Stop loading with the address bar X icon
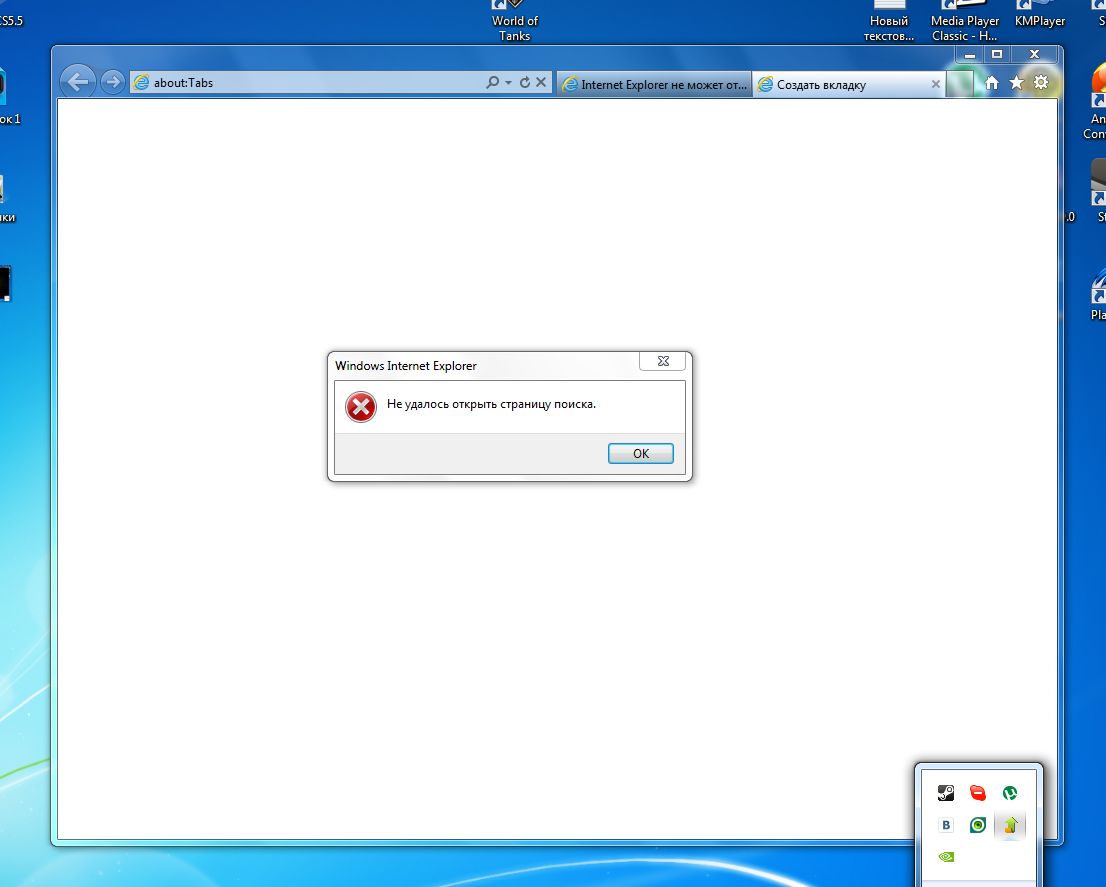This screenshot has width=1106, height=887. coord(541,82)
